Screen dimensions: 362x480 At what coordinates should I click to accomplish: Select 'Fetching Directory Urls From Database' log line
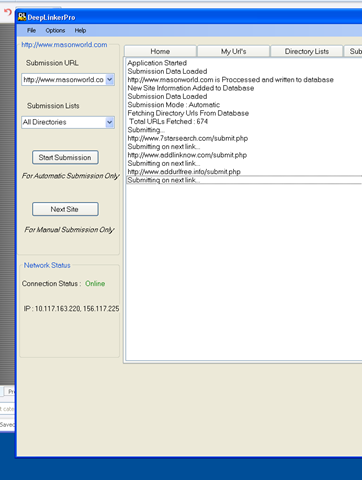pos(188,113)
